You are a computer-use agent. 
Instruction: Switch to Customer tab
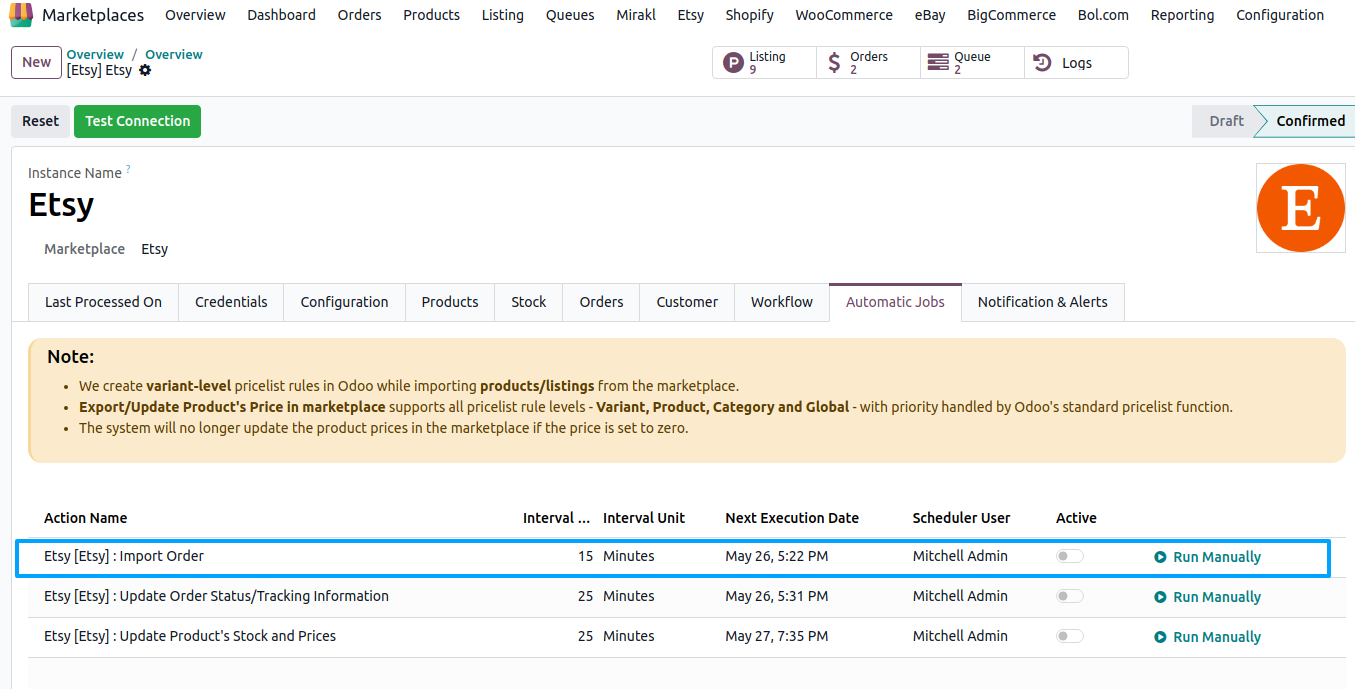pyautogui.click(x=687, y=302)
